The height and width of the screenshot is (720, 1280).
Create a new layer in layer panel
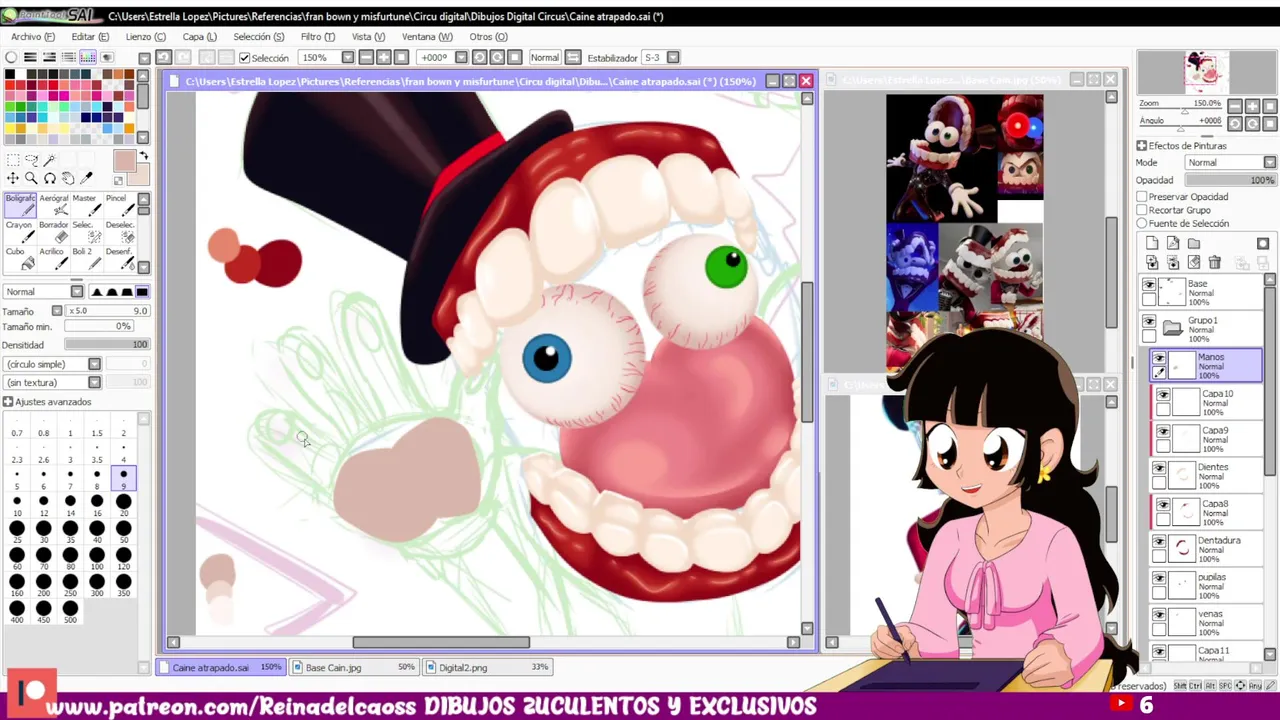click(1152, 243)
